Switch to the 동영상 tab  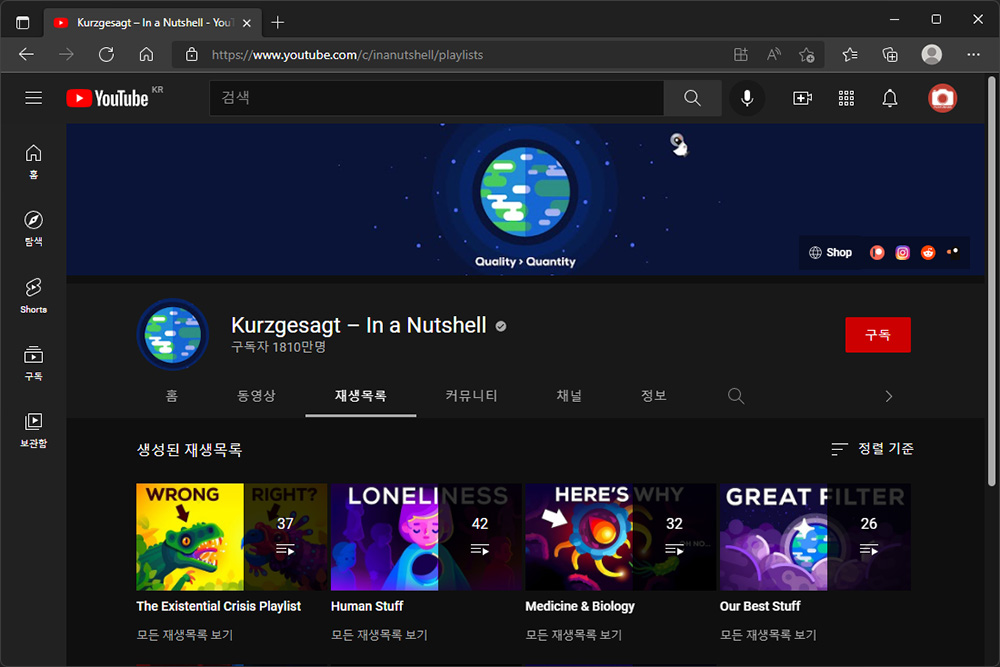pyautogui.click(x=256, y=396)
